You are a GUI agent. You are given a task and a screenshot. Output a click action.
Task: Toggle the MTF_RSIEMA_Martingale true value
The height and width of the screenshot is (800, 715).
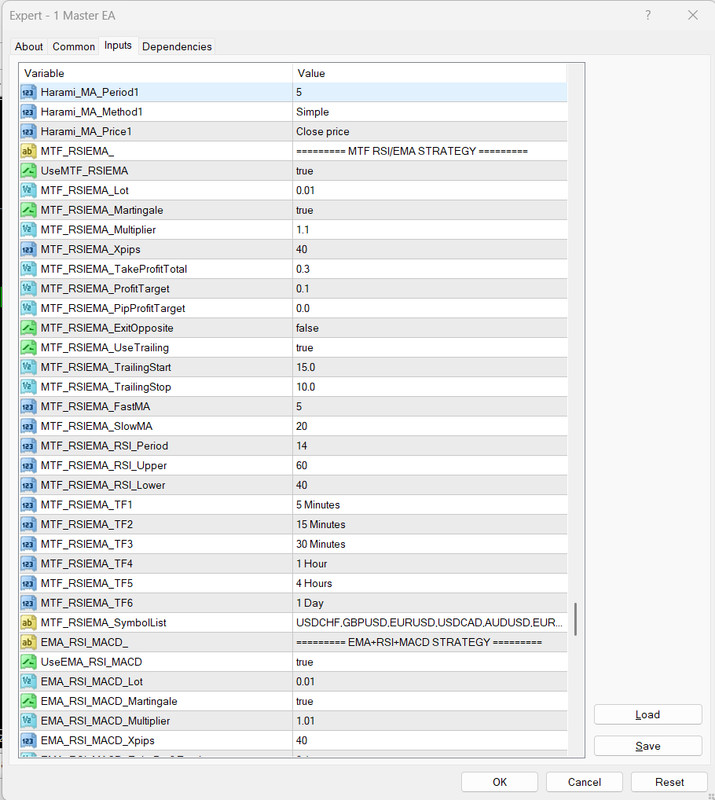point(430,210)
